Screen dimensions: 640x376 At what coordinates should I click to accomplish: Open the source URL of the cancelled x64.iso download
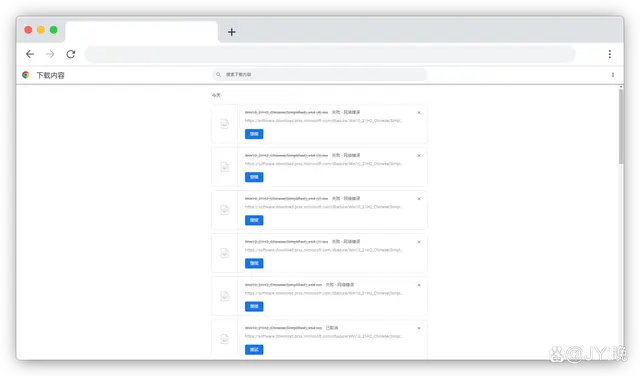pyautogui.click(x=324, y=336)
